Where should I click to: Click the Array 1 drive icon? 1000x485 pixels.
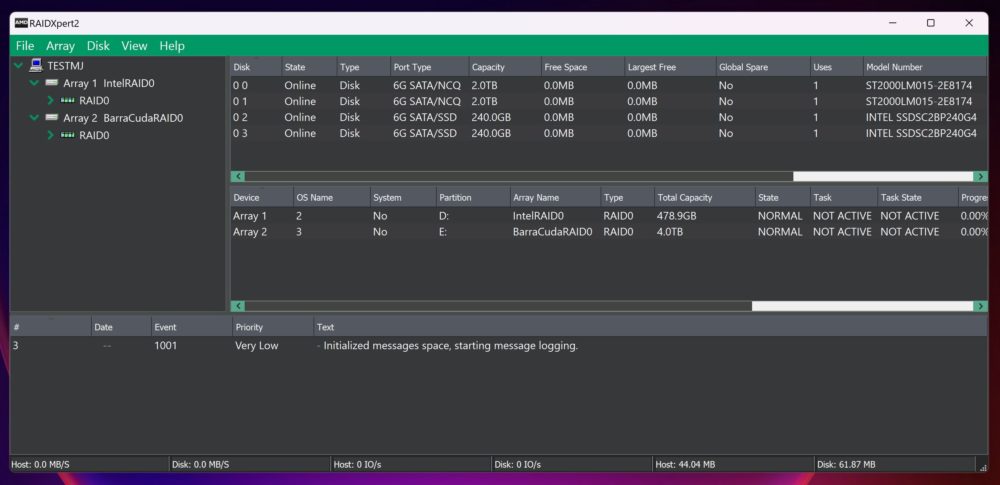tap(52, 83)
